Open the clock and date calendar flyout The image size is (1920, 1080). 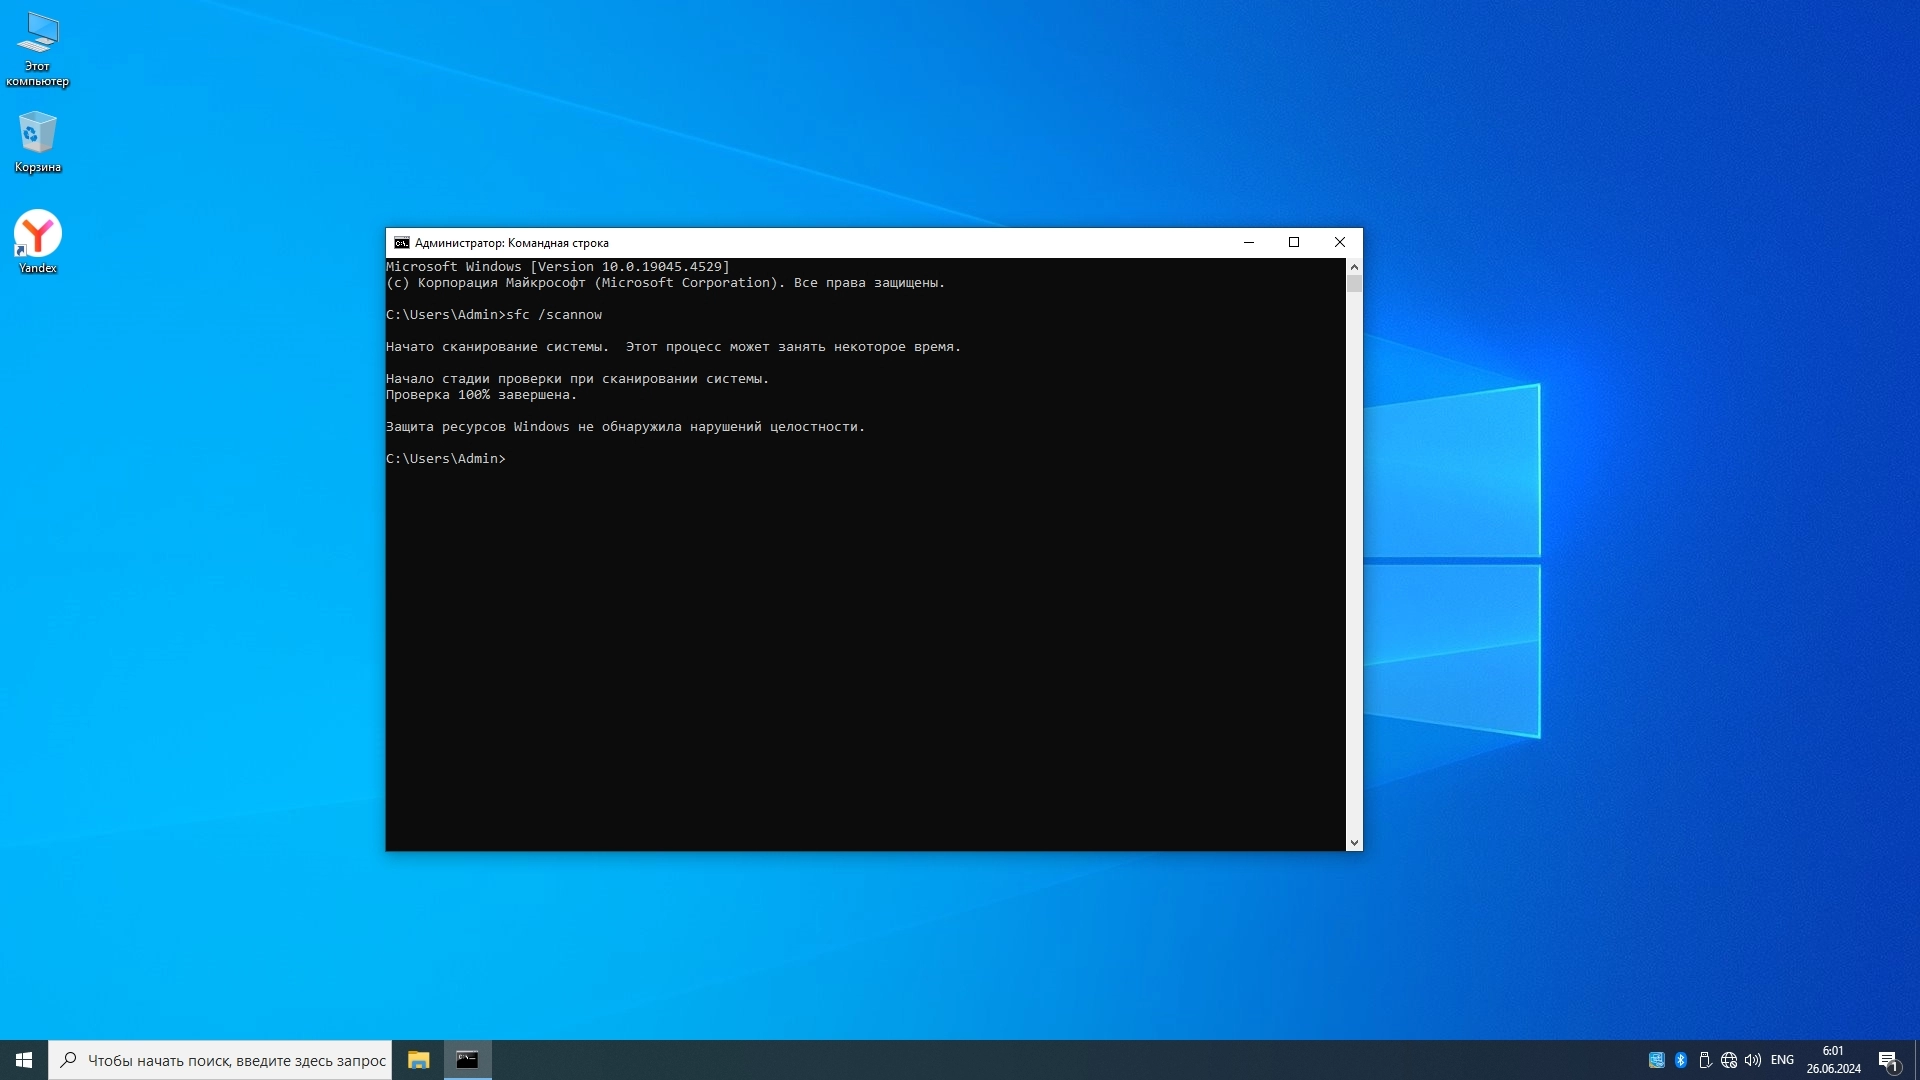click(x=1833, y=1060)
